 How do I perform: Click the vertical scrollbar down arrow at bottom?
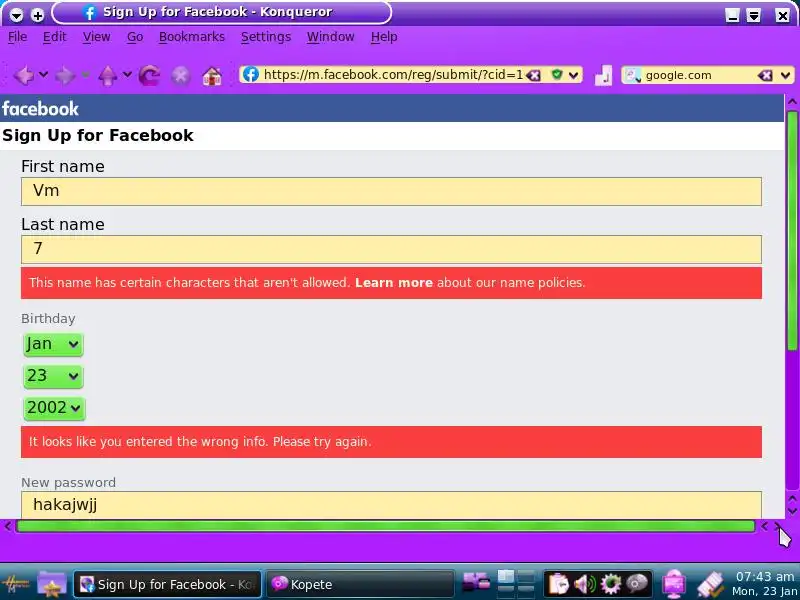pos(792,511)
